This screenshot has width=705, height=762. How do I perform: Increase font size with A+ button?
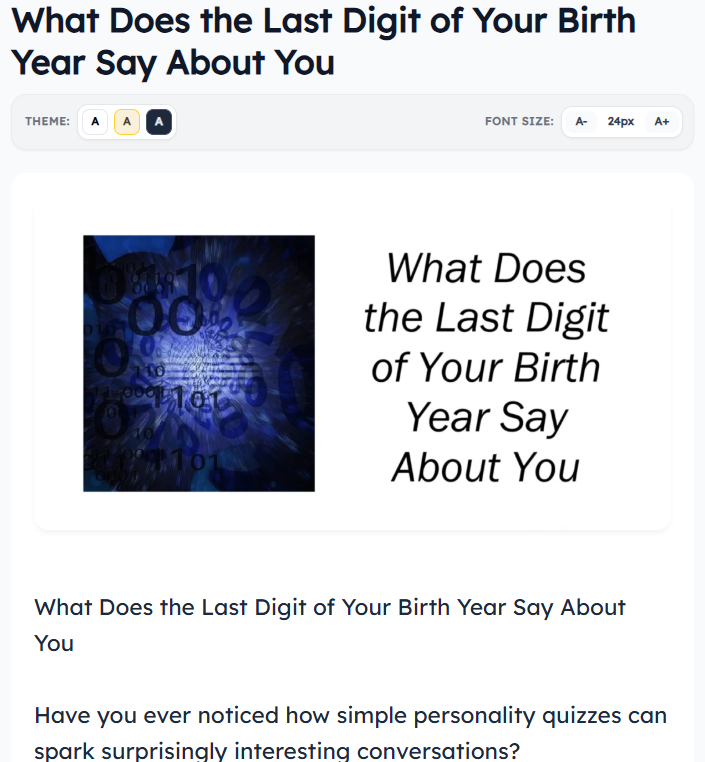pos(662,121)
